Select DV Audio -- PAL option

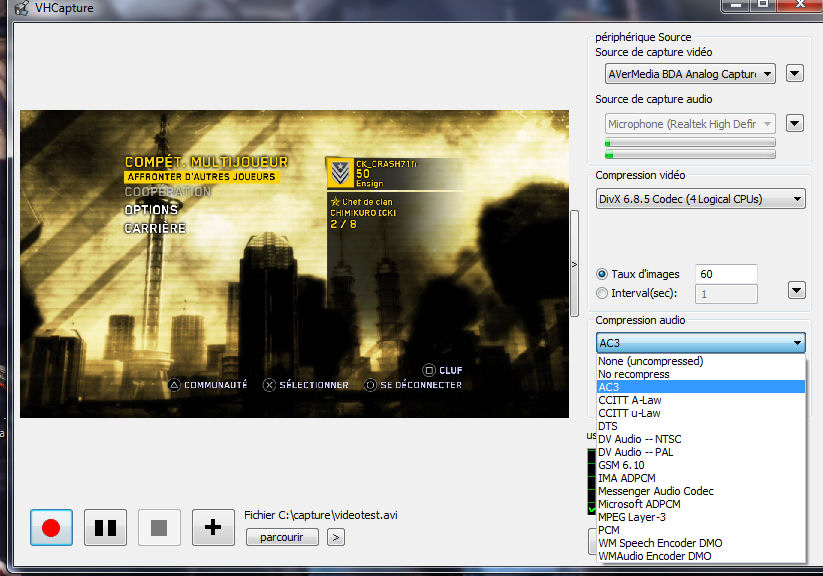[x=701, y=452]
